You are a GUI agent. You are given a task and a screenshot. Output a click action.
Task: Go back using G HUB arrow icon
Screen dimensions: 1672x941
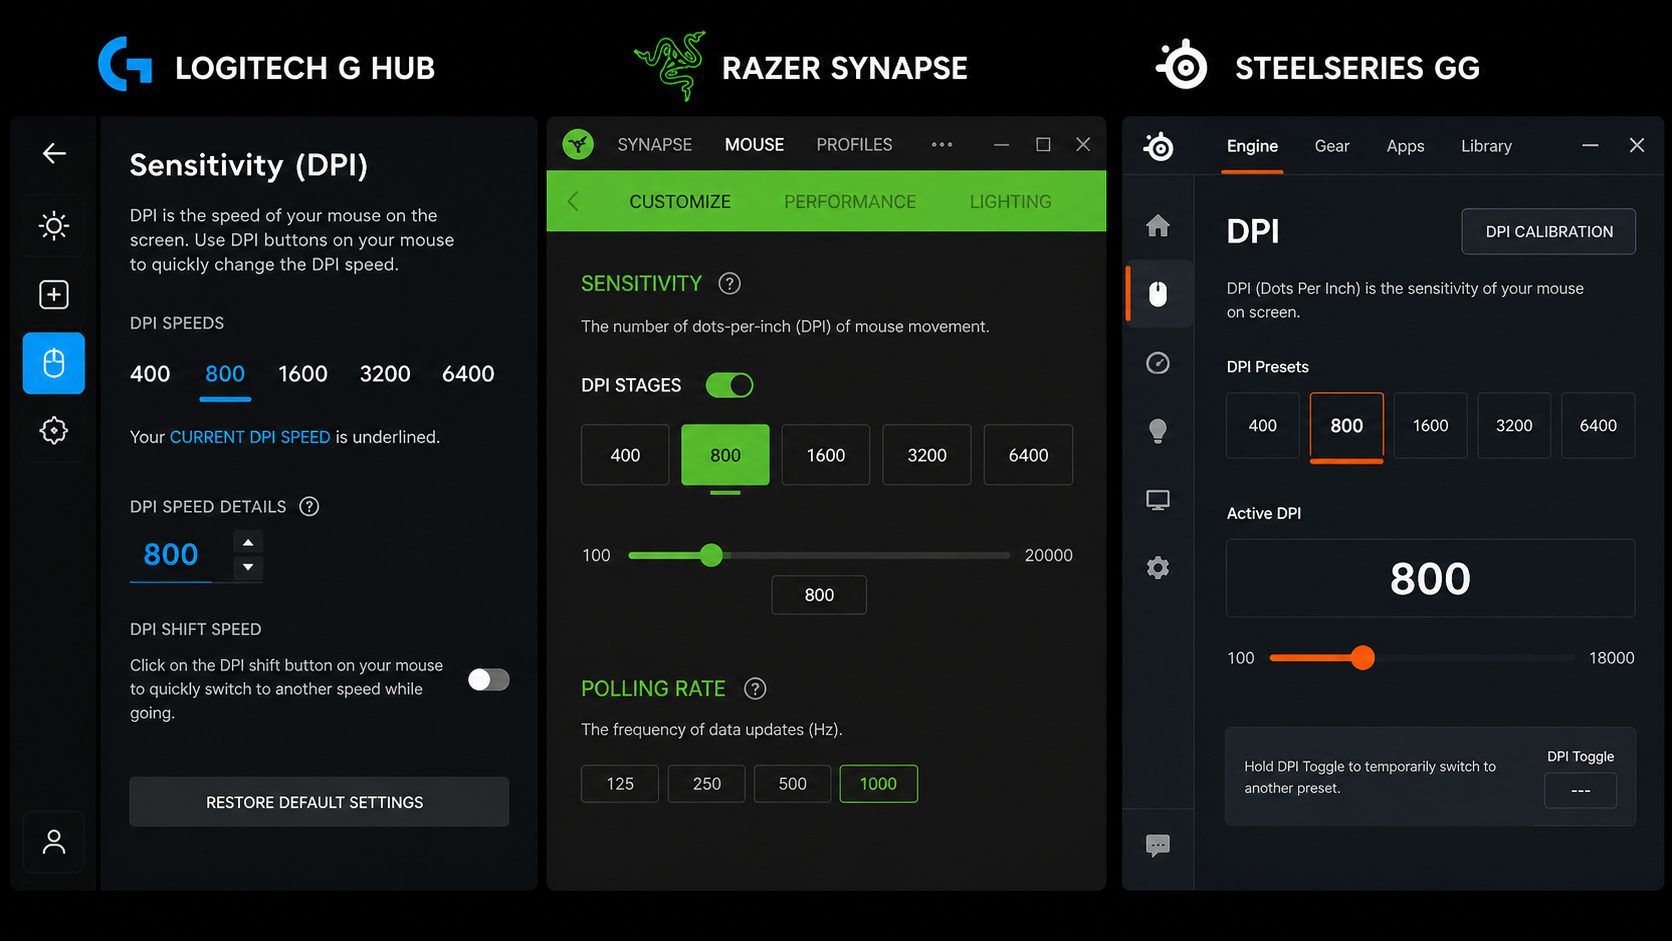54,153
